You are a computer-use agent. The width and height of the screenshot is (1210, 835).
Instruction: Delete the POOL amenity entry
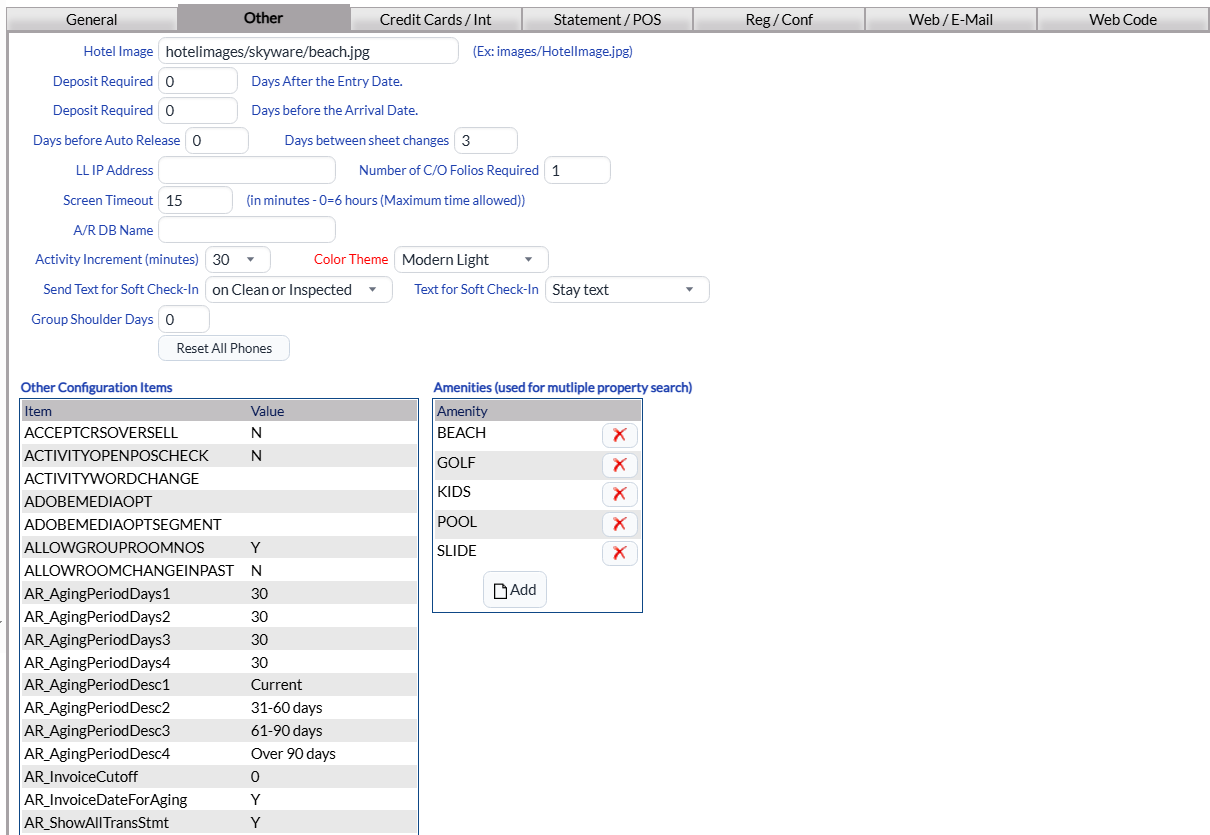click(619, 524)
